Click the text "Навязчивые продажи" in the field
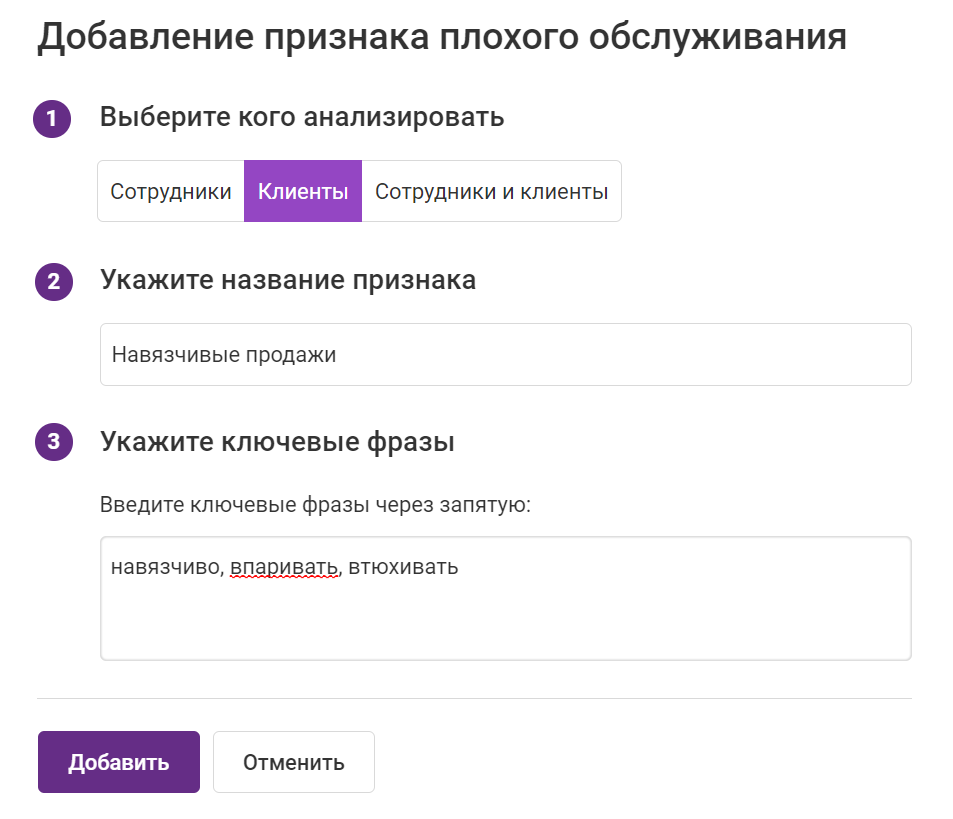Screen dimensions: 953x819 pyautogui.click(x=223, y=354)
